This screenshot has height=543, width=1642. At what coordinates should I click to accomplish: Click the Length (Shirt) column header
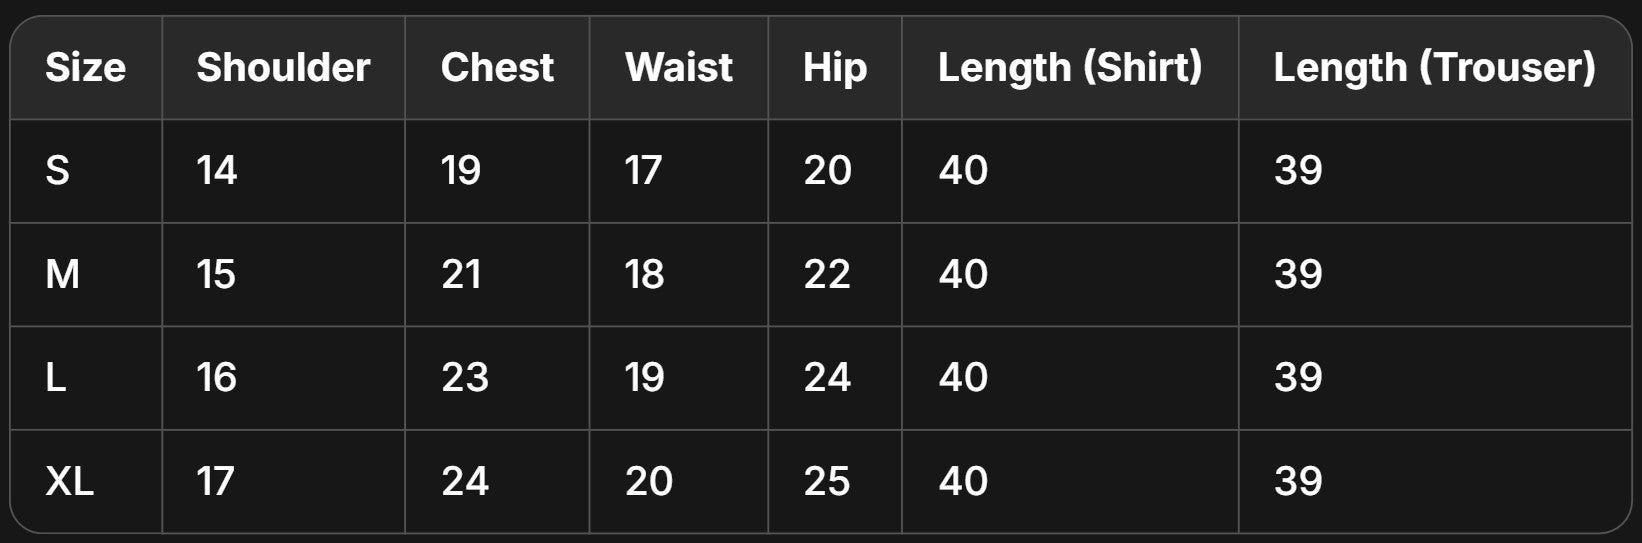1070,68
